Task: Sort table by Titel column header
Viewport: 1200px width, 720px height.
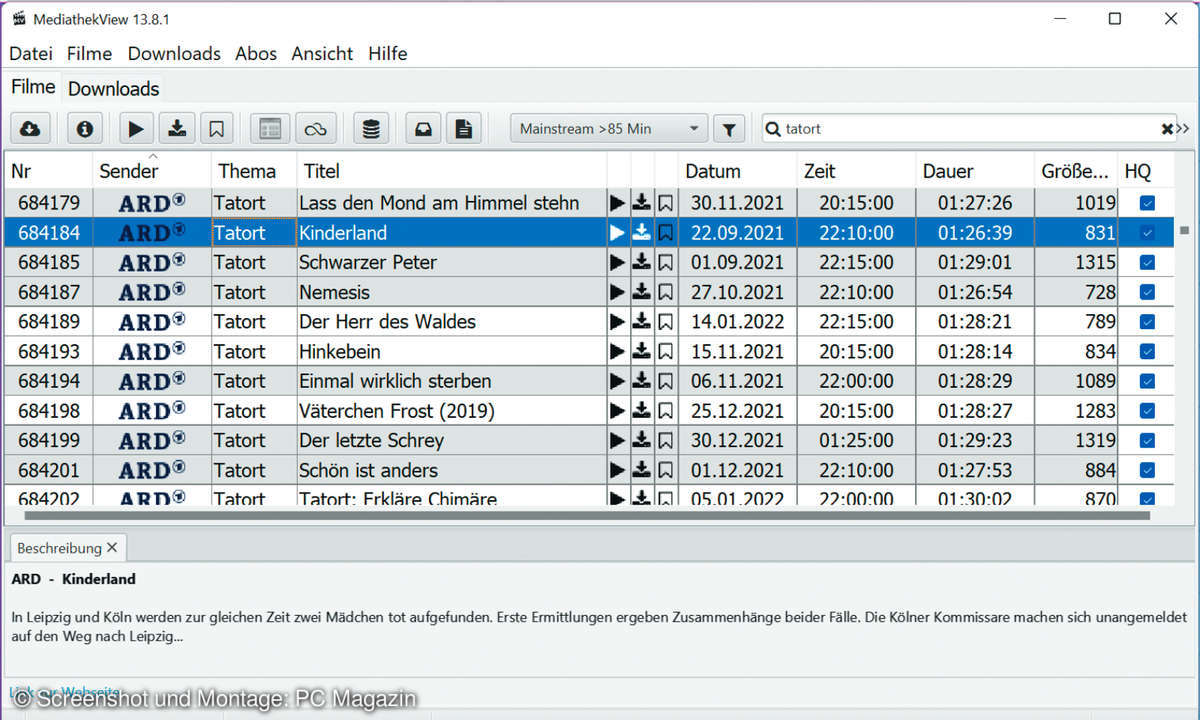Action: point(452,171)
